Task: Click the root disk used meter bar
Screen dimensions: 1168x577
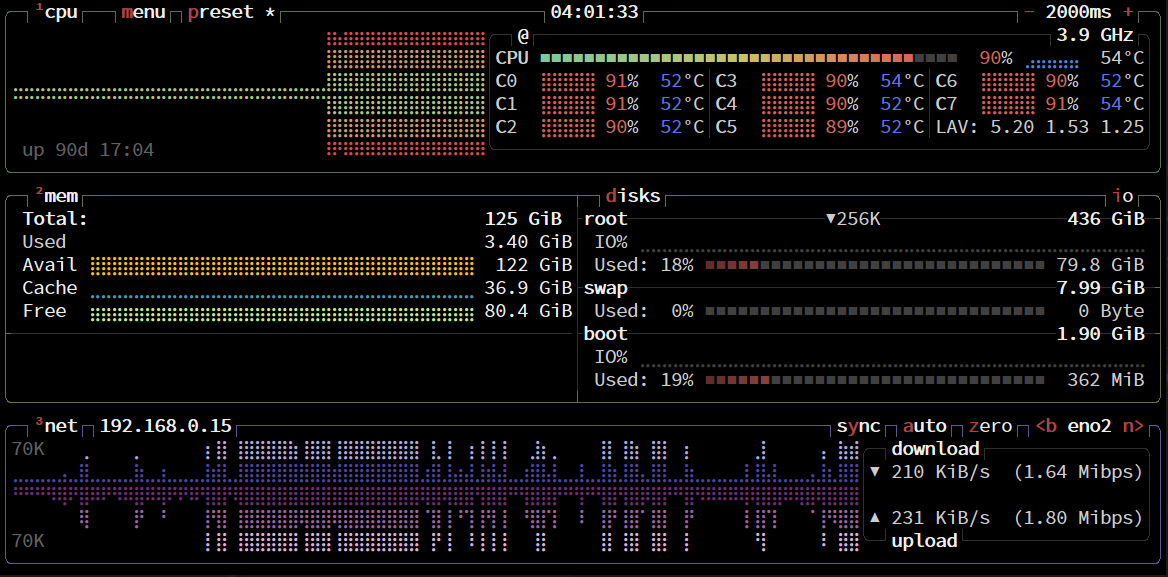Action: click(x=875, y=265)
